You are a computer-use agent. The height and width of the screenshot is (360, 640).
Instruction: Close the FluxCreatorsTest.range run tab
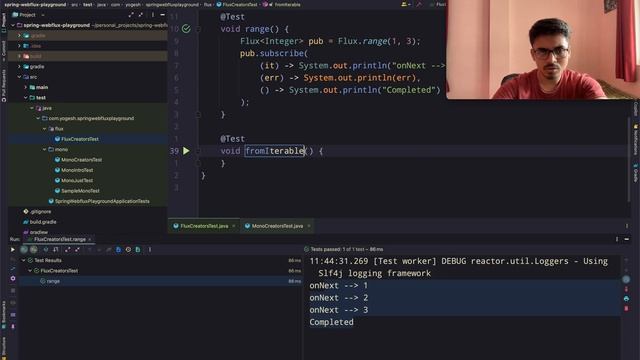point(90,239)
